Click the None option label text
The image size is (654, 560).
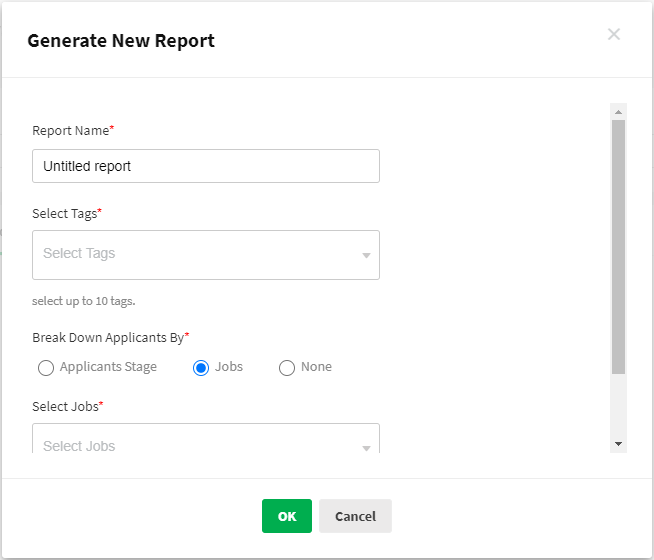coord(316,367)
